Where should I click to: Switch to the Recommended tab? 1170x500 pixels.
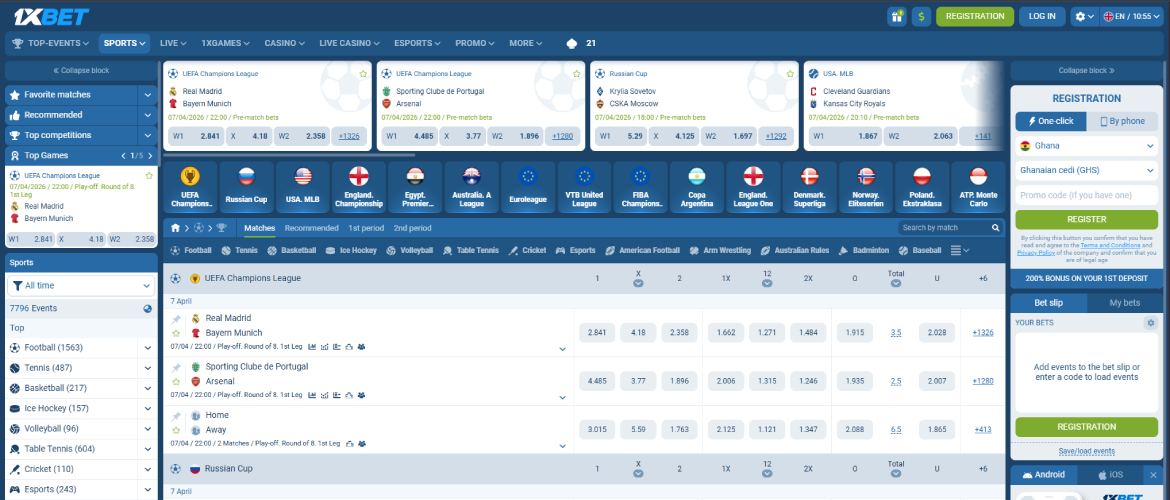click(x=311, y=228)
